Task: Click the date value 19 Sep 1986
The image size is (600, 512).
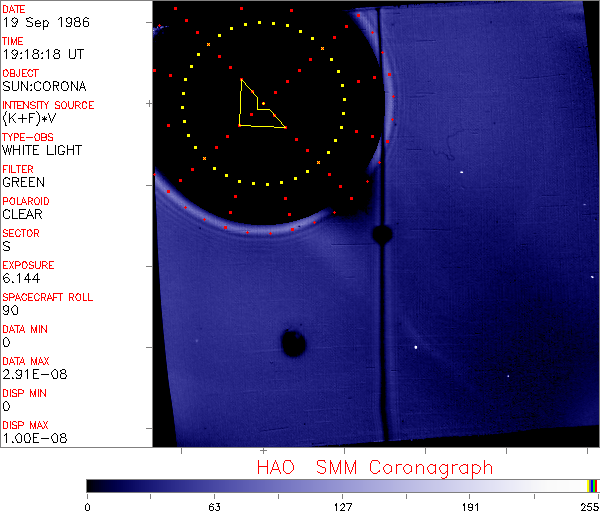Action: [38, 22]
